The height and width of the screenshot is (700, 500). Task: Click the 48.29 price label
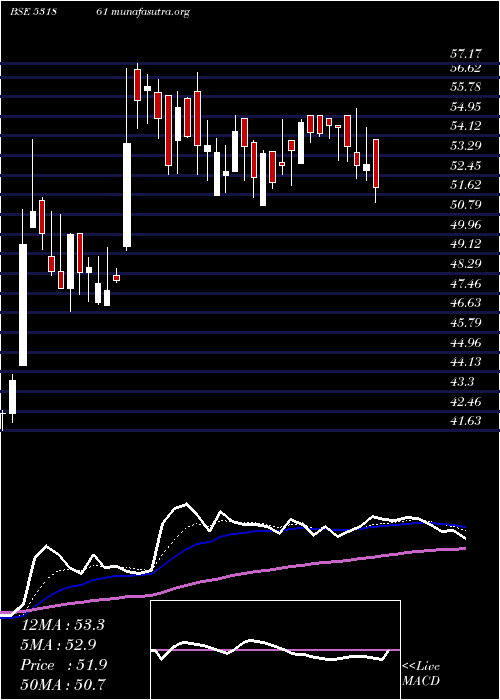pyautogui.click(x=466, y=264)
